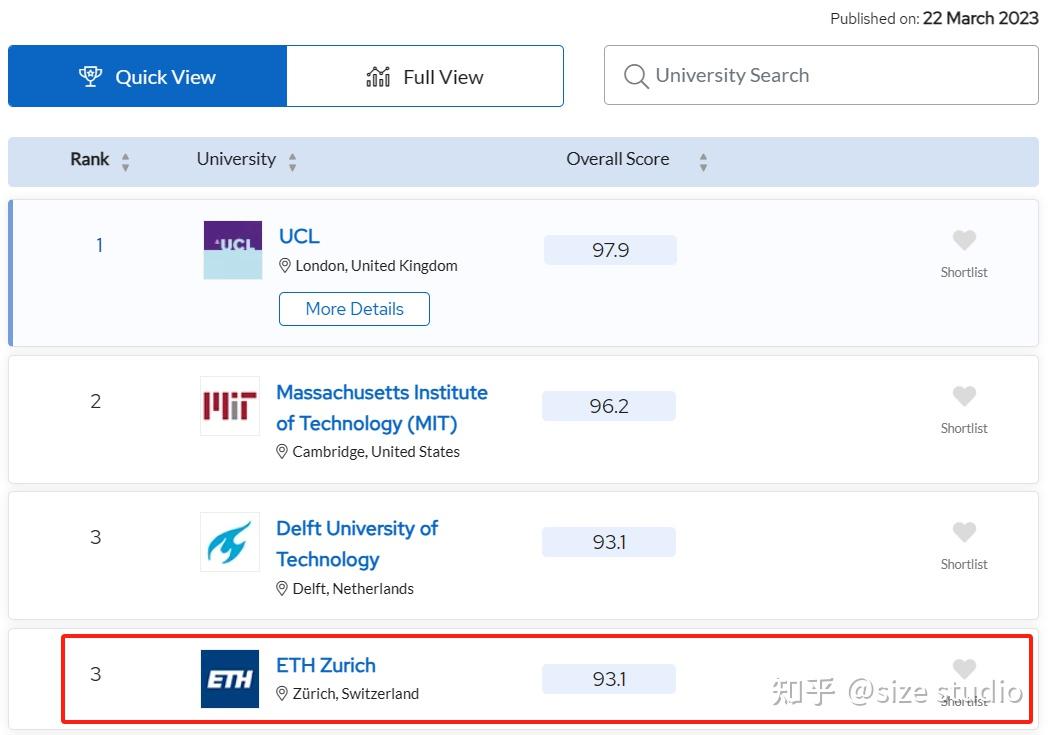Click the 96.2 overall score value
1050x735 pixels.
(609, 406)
